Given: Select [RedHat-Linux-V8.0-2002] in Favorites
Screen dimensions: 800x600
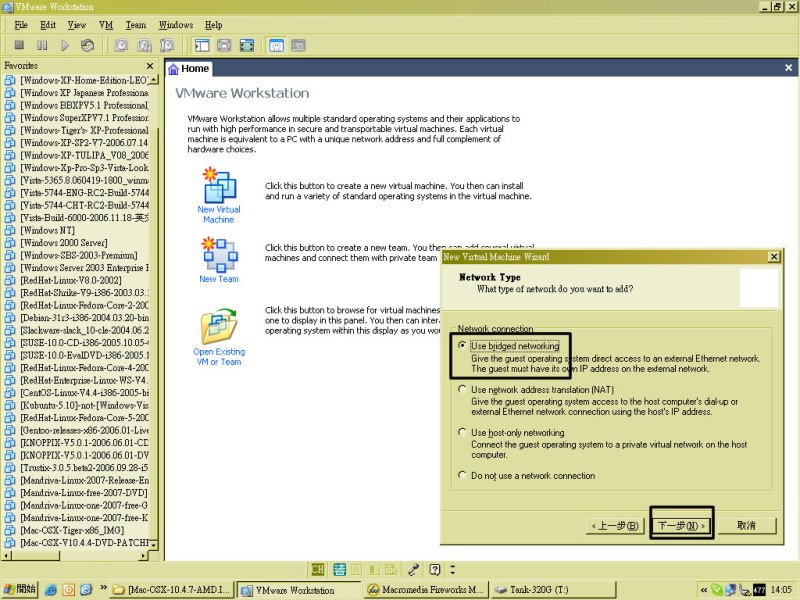Looking at the screenshot, I should pyautogui.click(x=71, y=281).
